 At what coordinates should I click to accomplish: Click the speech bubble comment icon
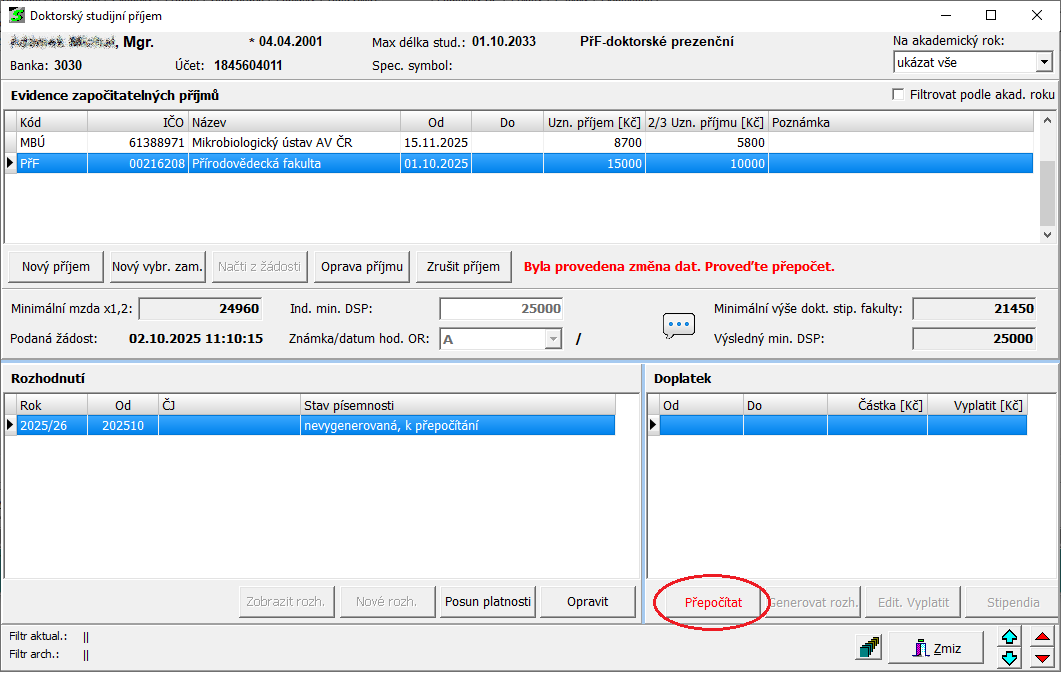679,325
